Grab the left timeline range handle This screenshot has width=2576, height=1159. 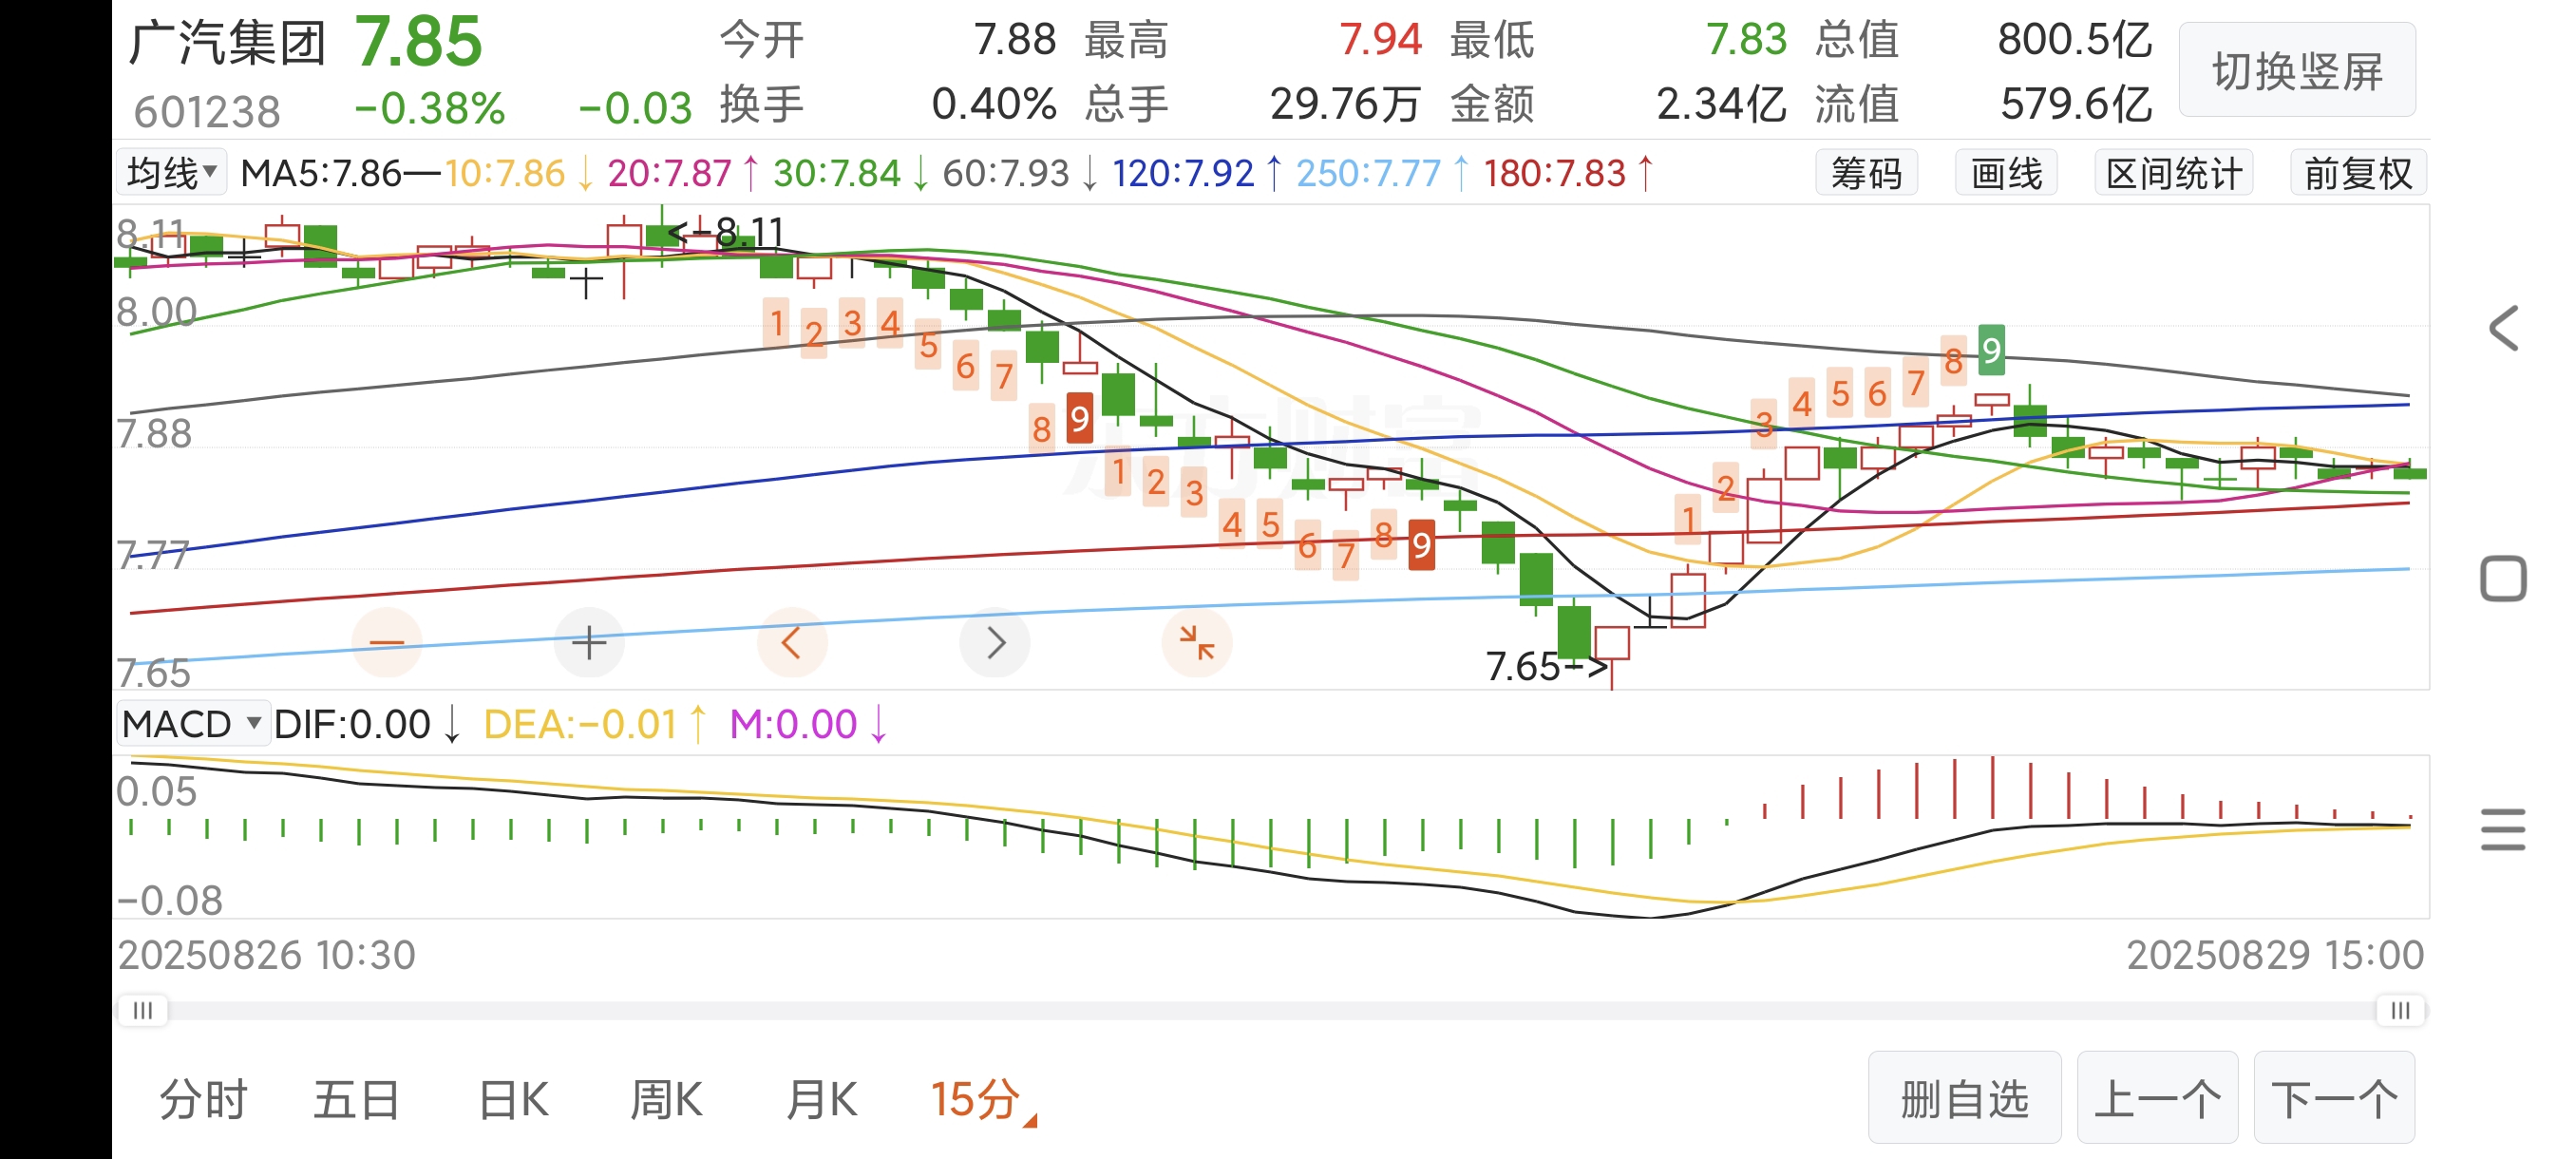click(143, 1010)
